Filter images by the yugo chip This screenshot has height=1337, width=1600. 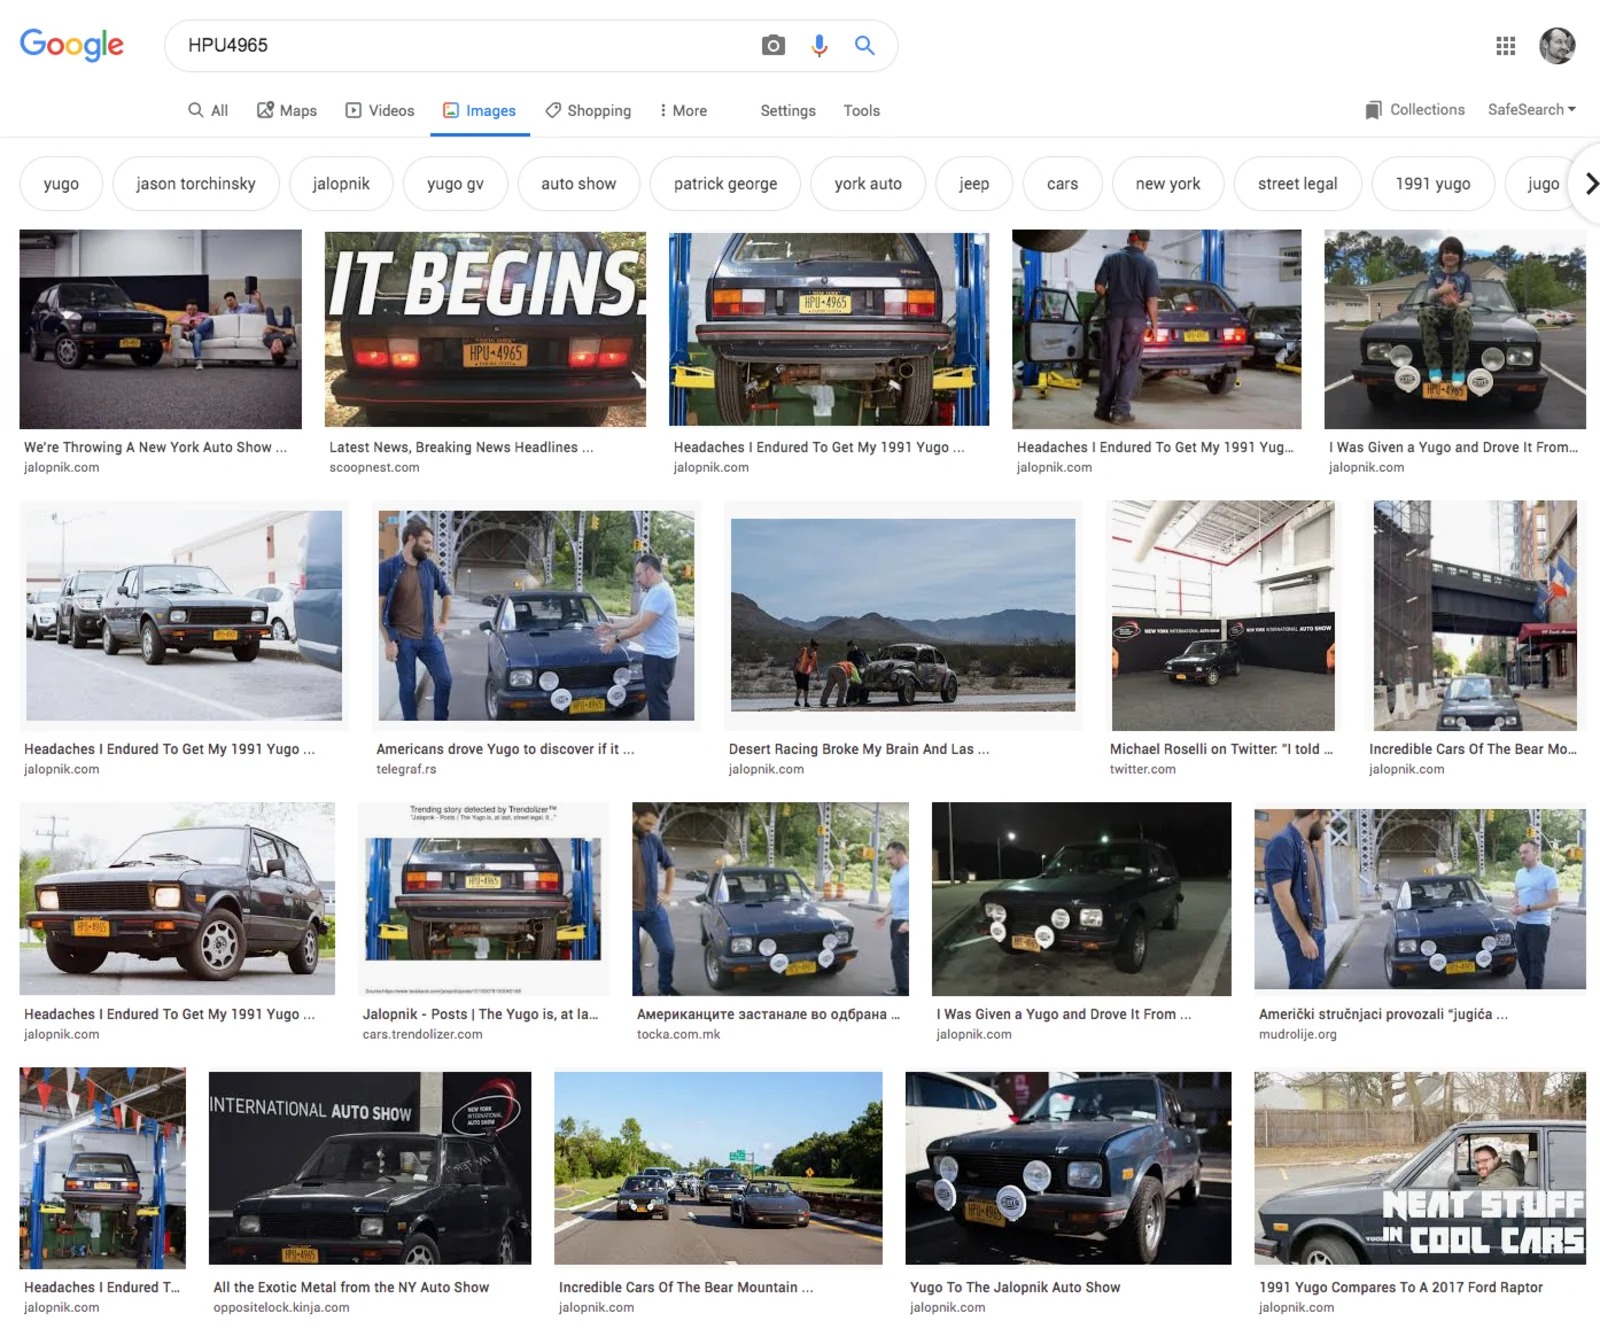click(61, 184)
